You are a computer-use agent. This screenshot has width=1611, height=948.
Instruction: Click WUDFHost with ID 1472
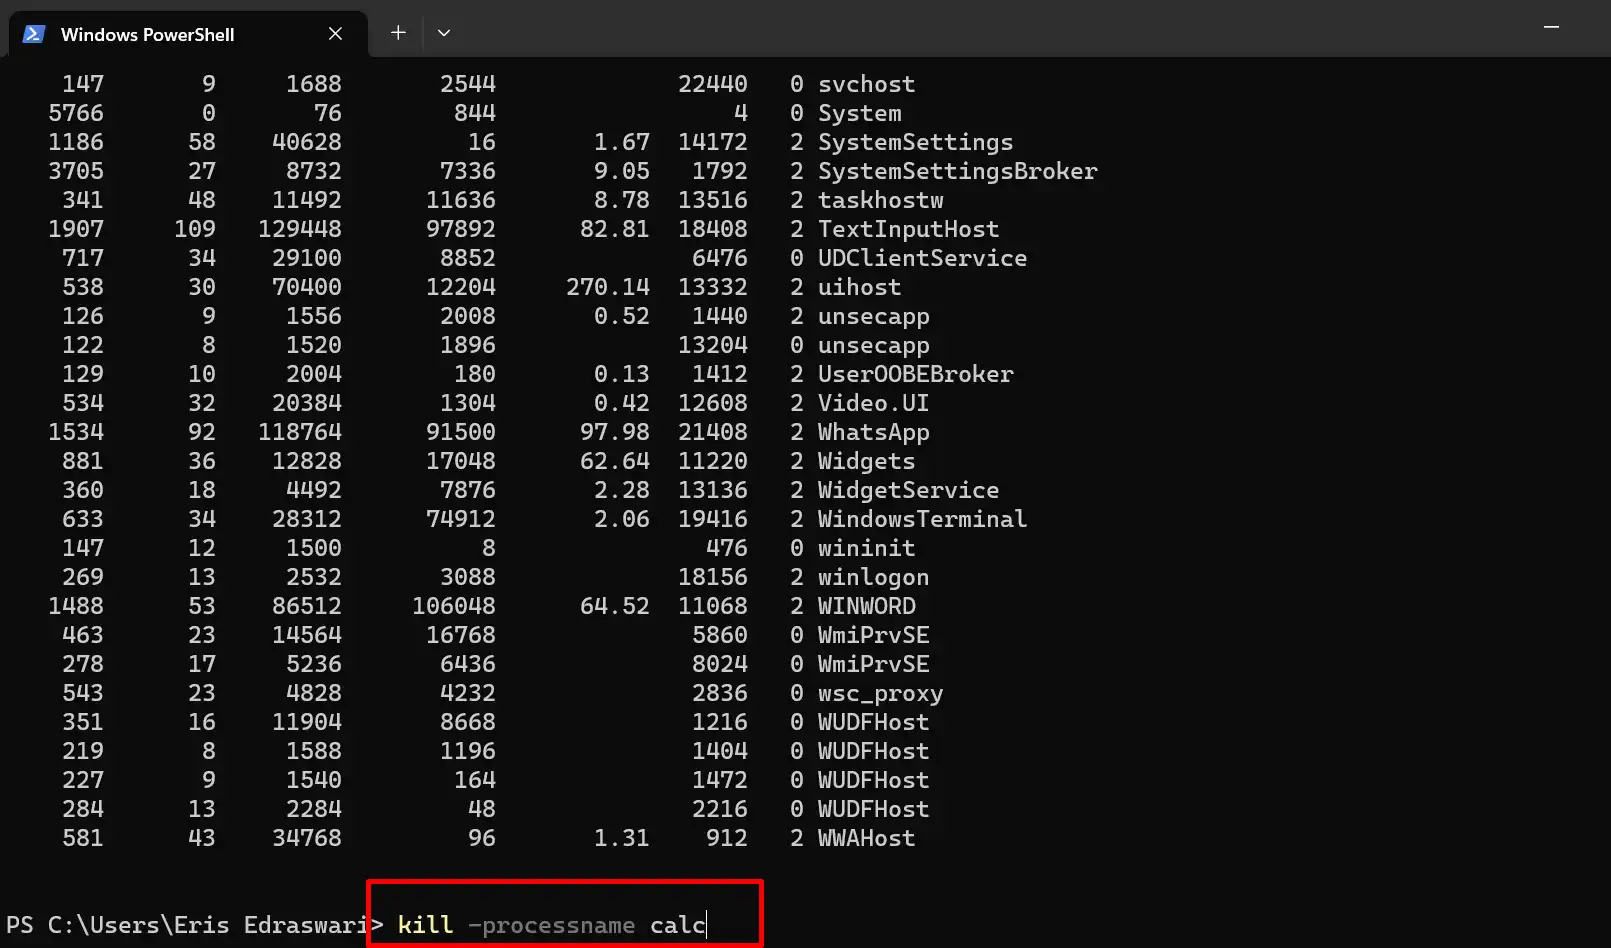coord(873,780)
